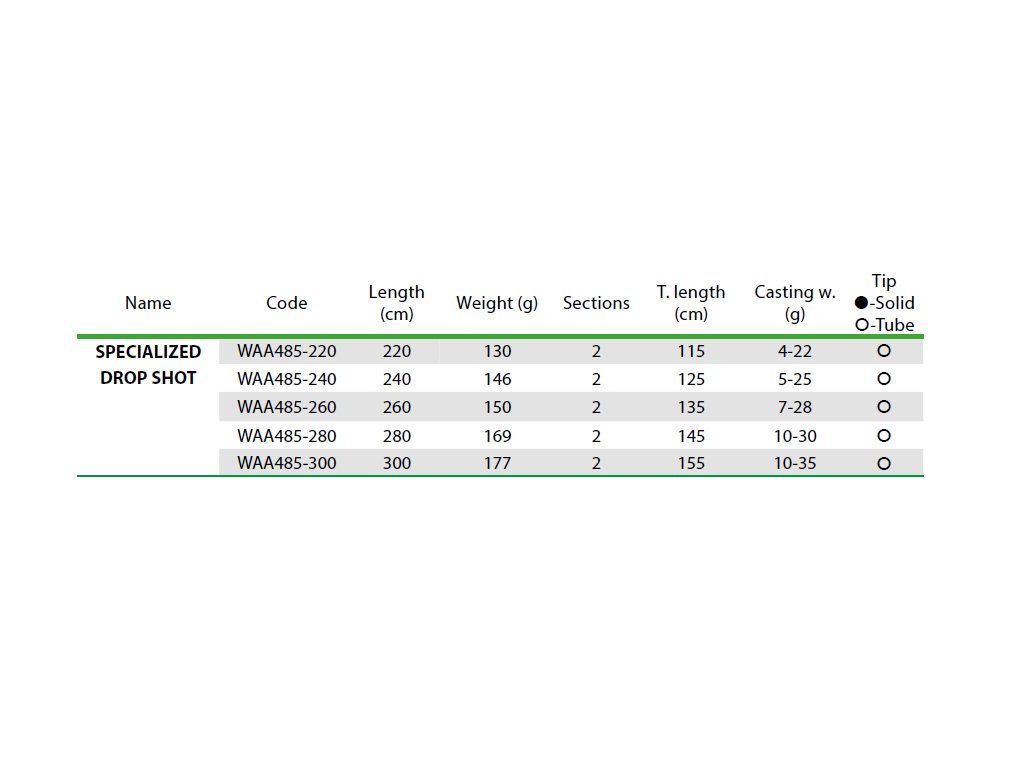Click length value 280
1024x768 pixels.
tap(396, 436)
